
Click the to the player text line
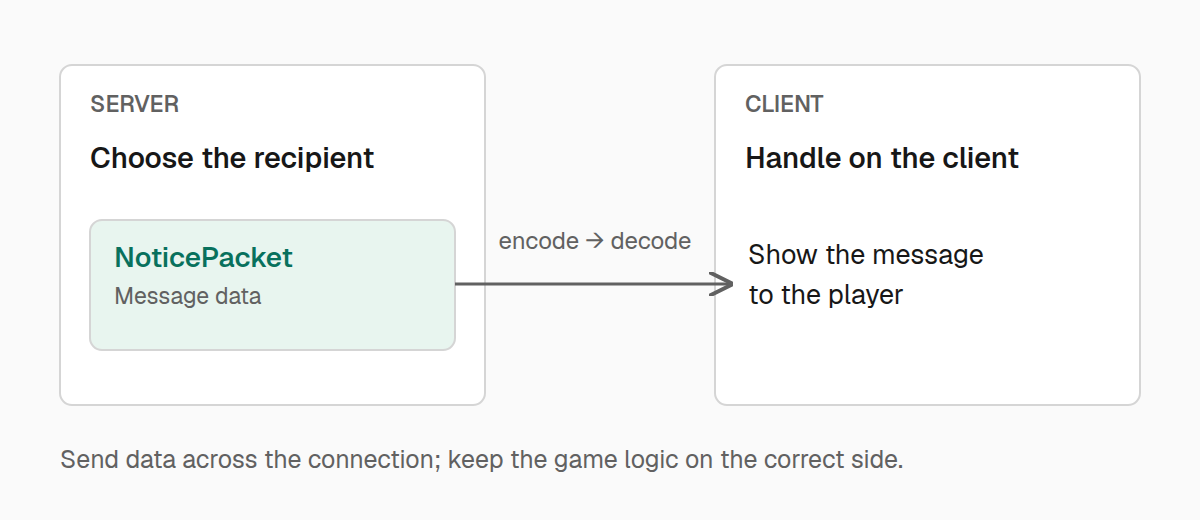(x=826, y=295)
